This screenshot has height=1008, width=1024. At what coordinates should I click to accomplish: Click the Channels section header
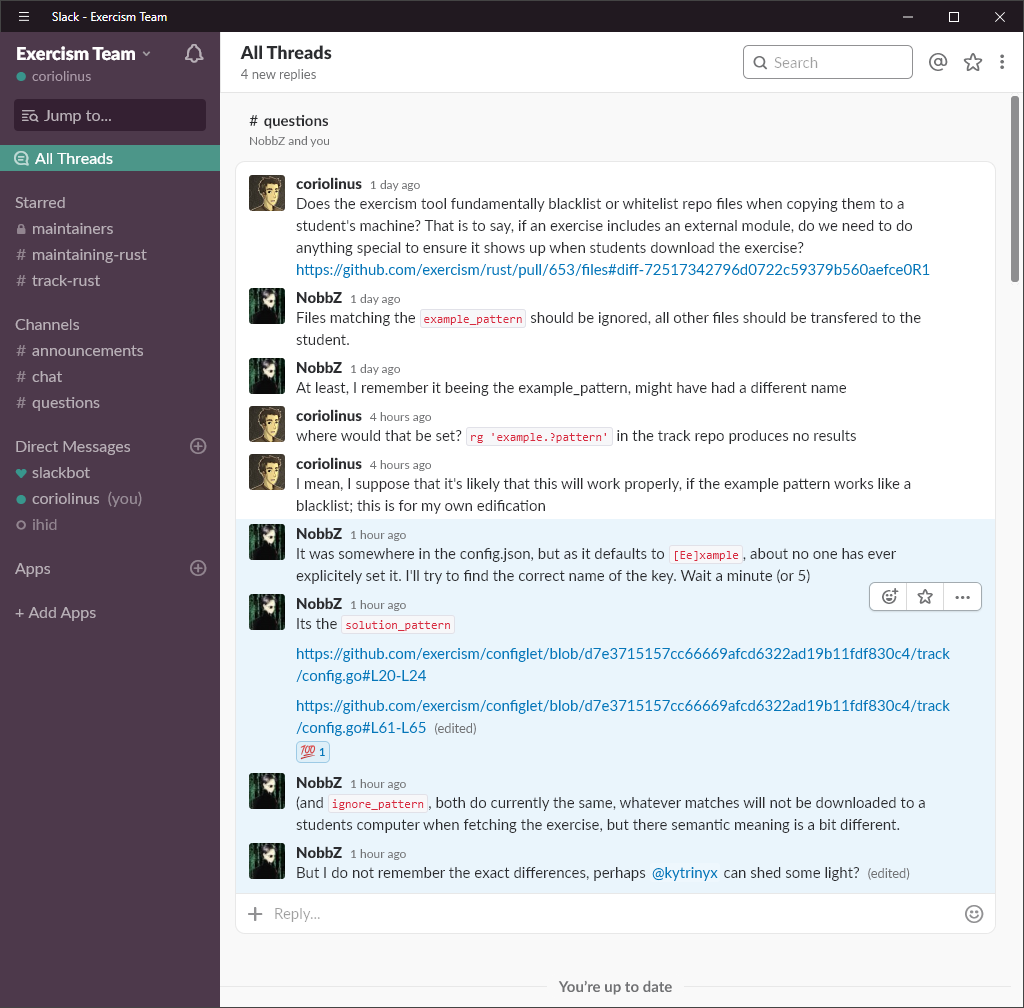tap(47, 324)
